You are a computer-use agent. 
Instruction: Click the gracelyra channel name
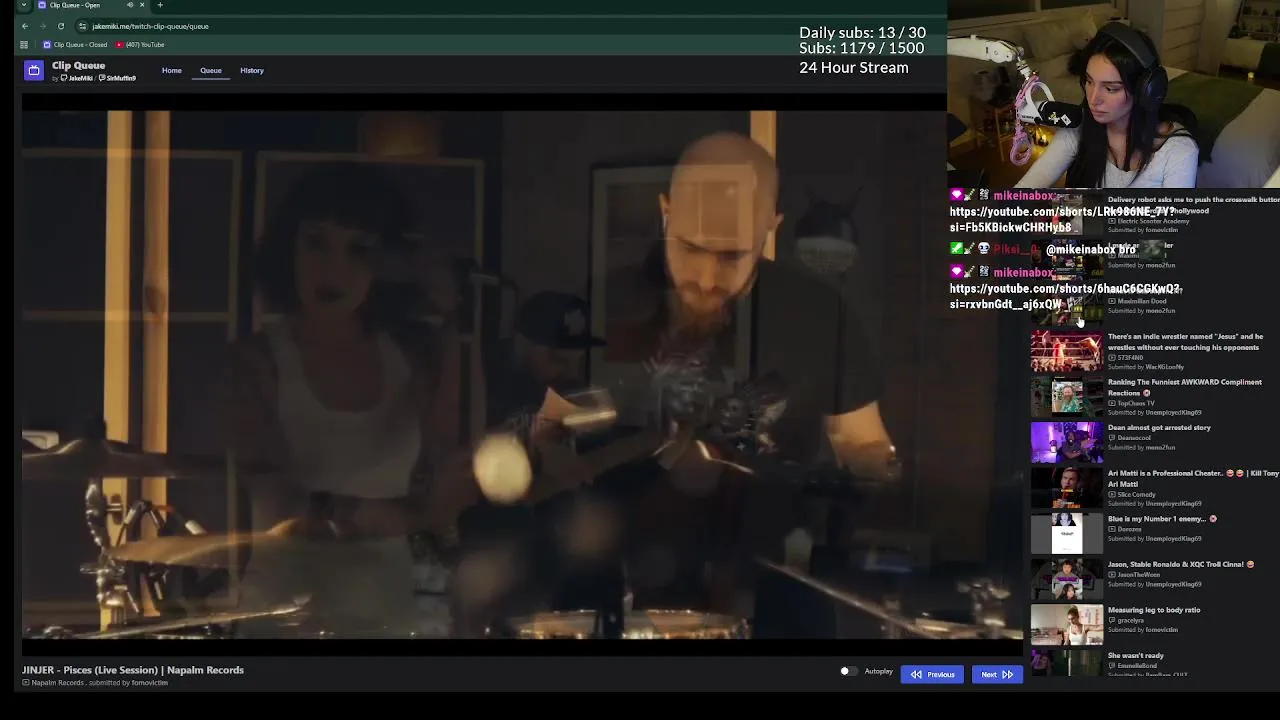1131,621
